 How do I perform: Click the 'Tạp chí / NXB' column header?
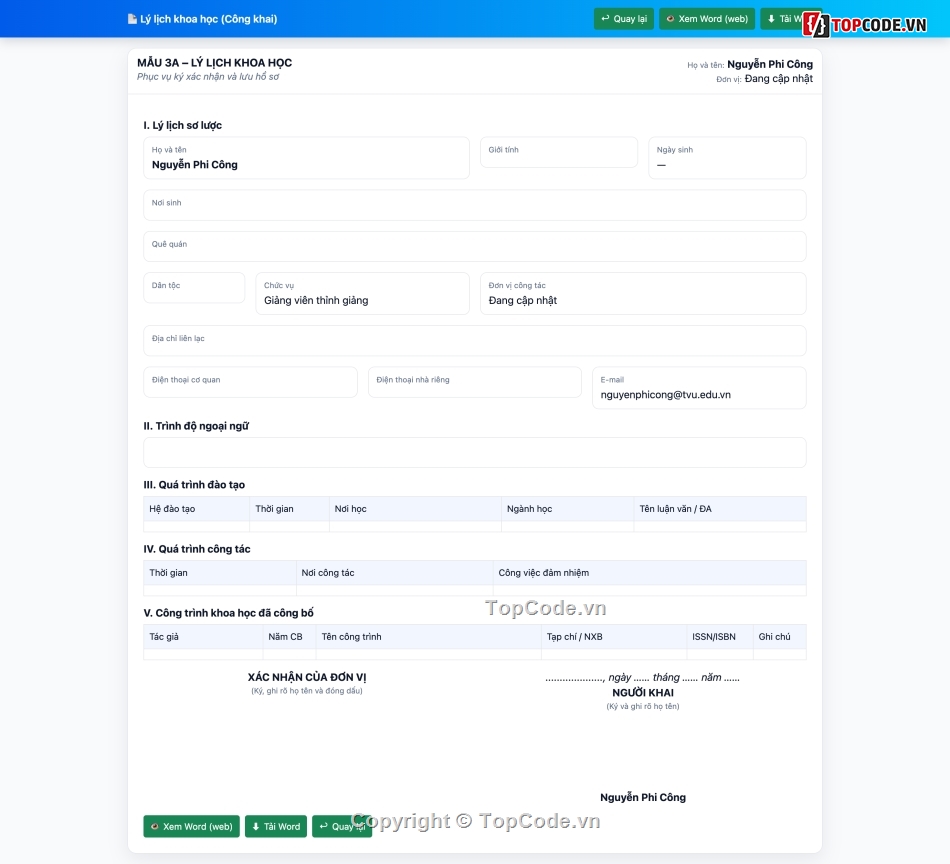pos(614,637)
